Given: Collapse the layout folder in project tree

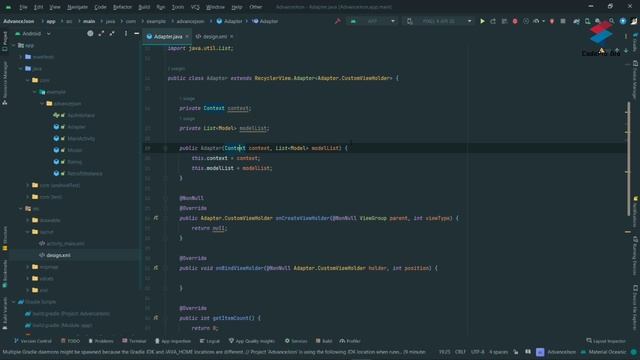Looking at the screenshot, I should (28, 232).
